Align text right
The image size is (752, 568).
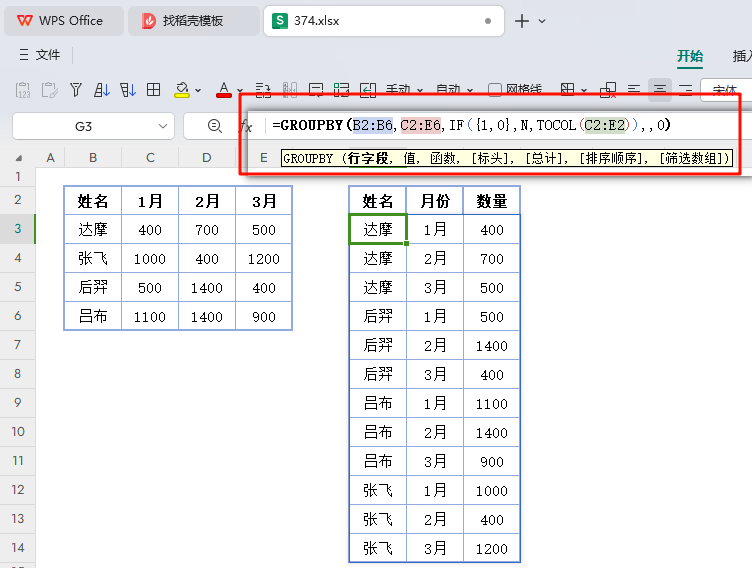pos(686,90)
